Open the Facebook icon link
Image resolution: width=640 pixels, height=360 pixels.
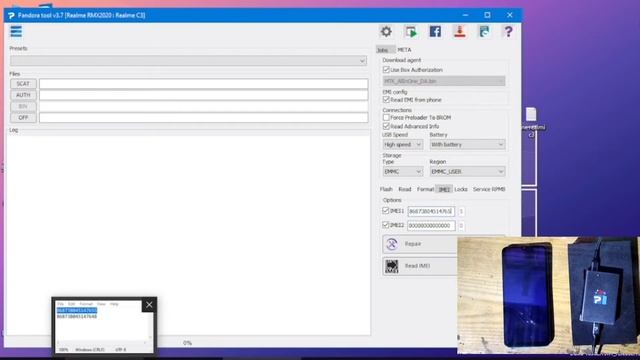coord(435,31)
